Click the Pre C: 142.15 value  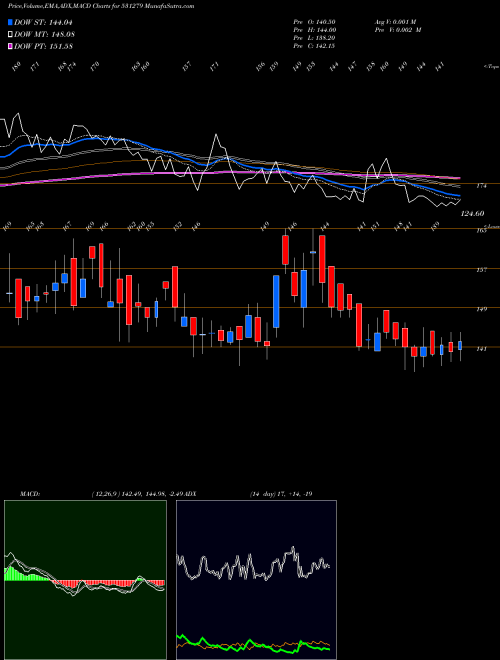coord(314,46)
